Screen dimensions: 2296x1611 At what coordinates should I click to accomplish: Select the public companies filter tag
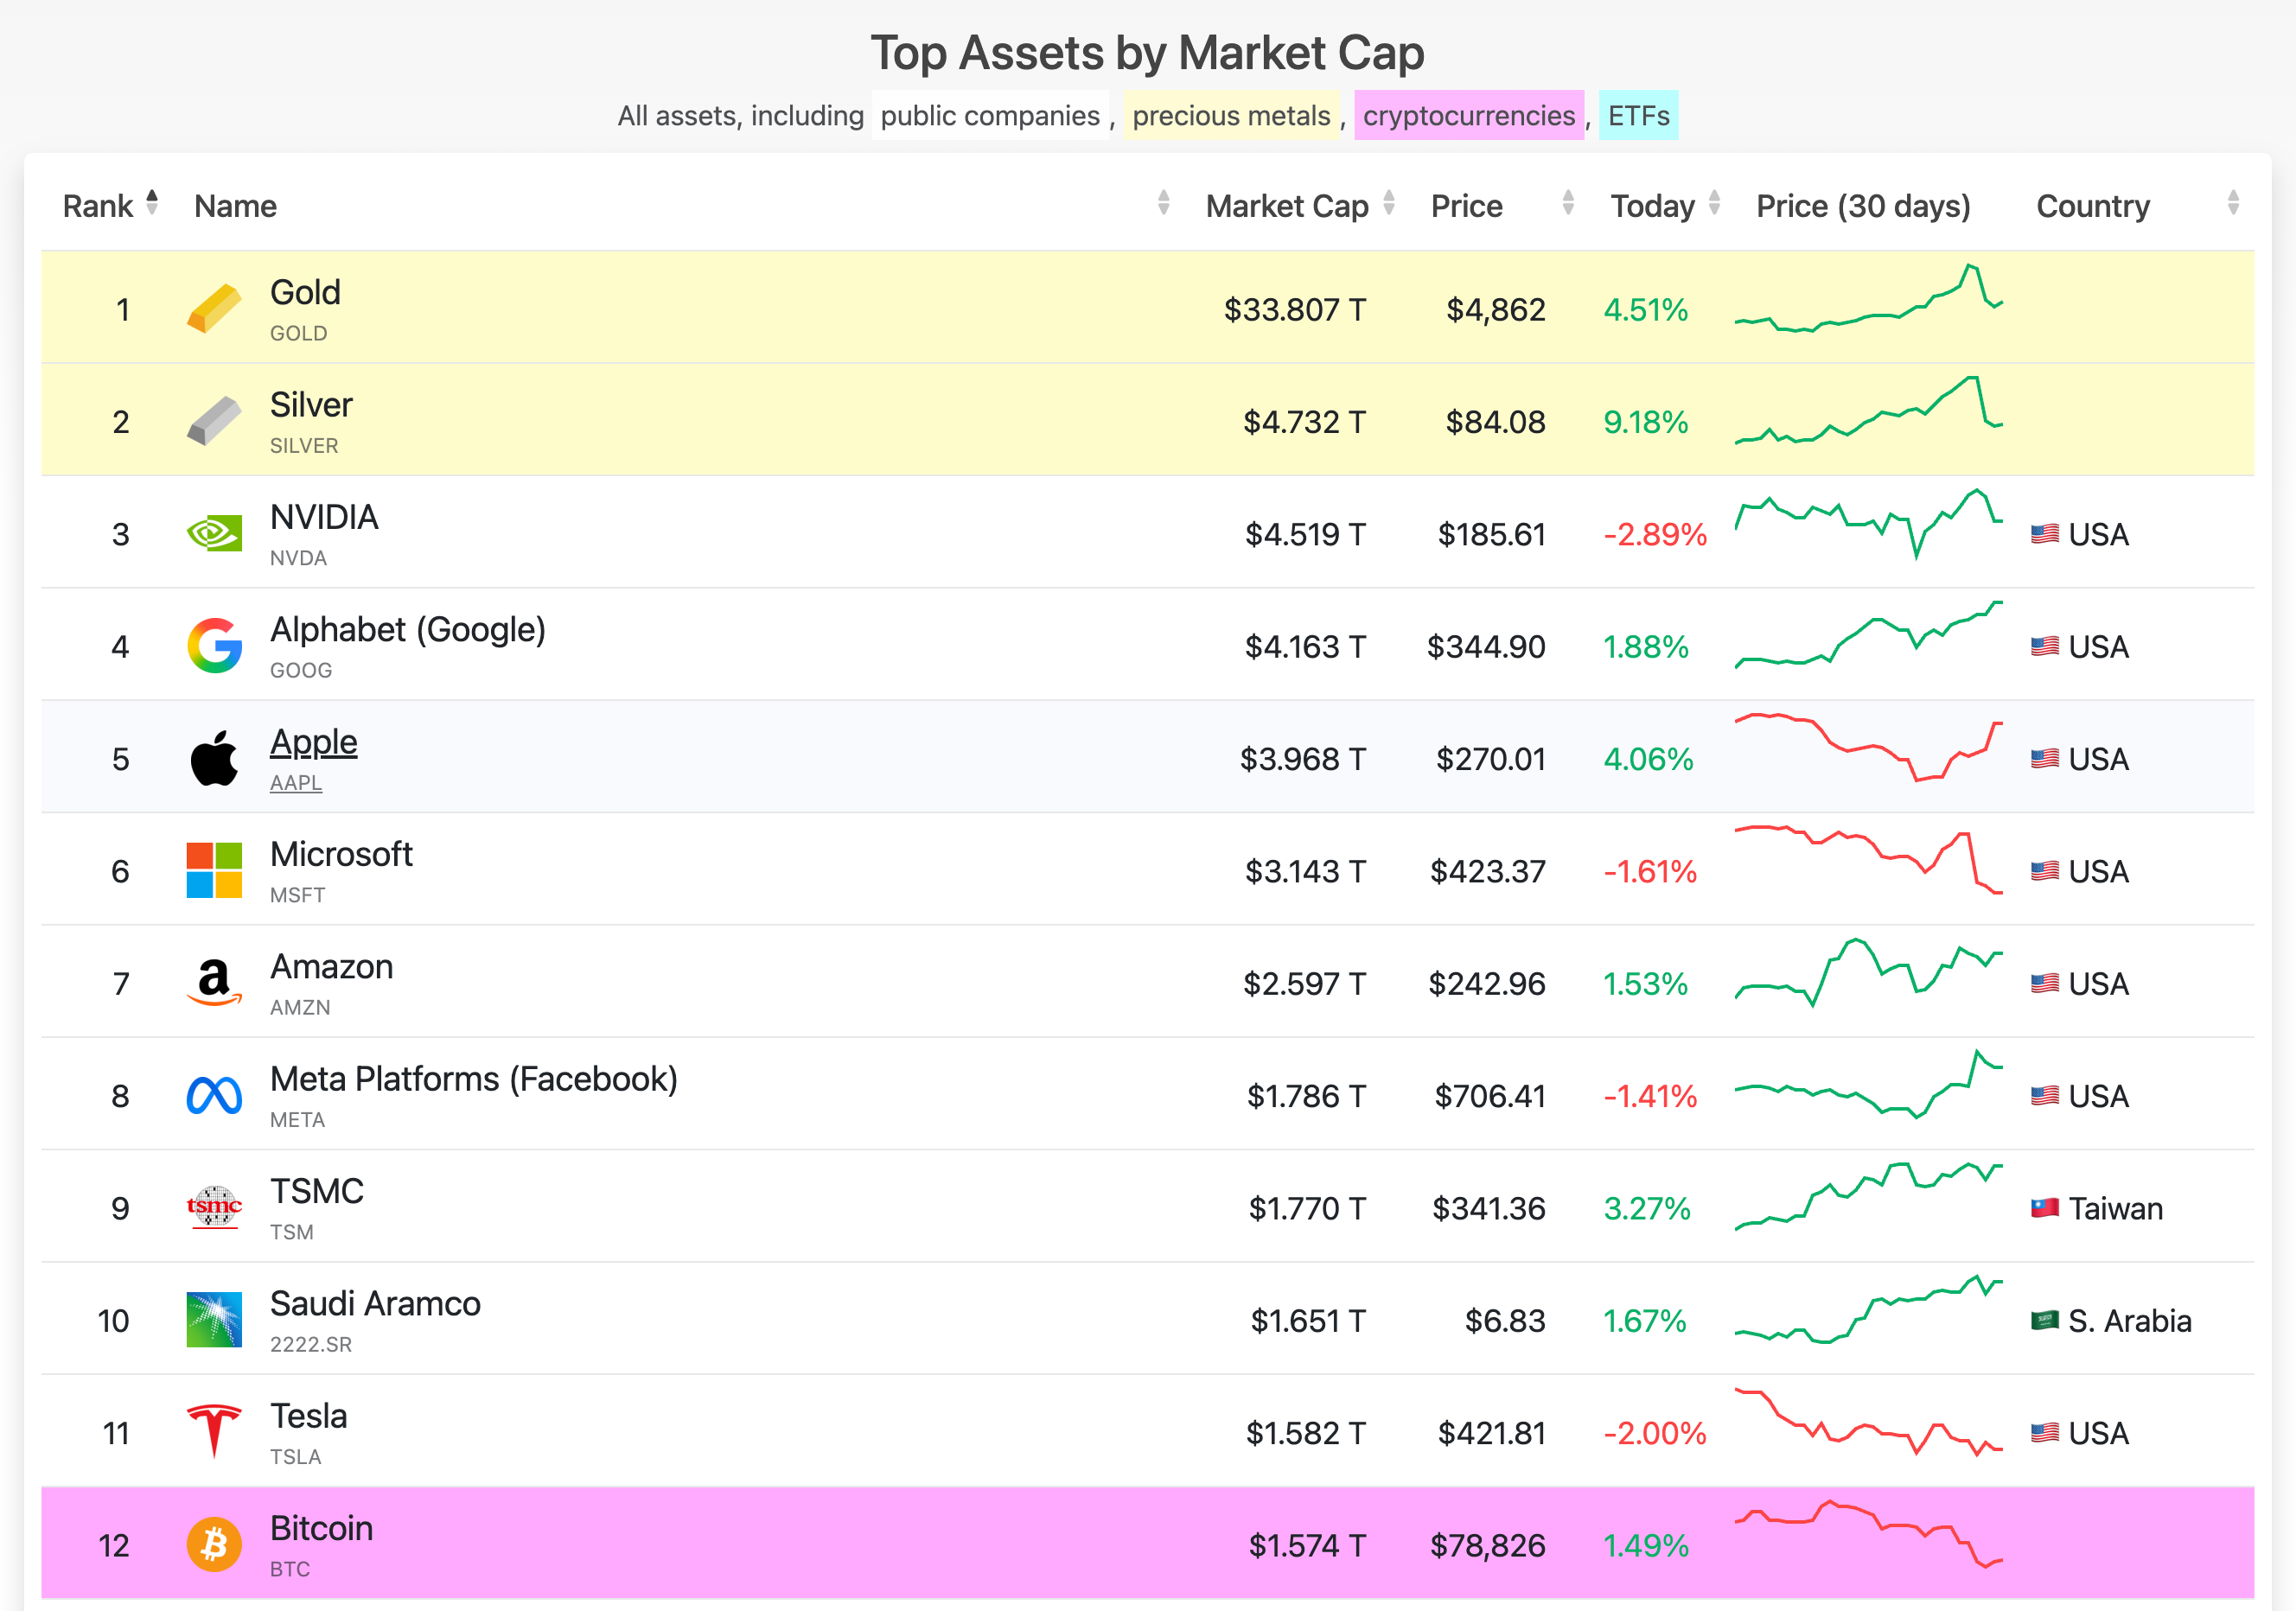coord(989,116)
